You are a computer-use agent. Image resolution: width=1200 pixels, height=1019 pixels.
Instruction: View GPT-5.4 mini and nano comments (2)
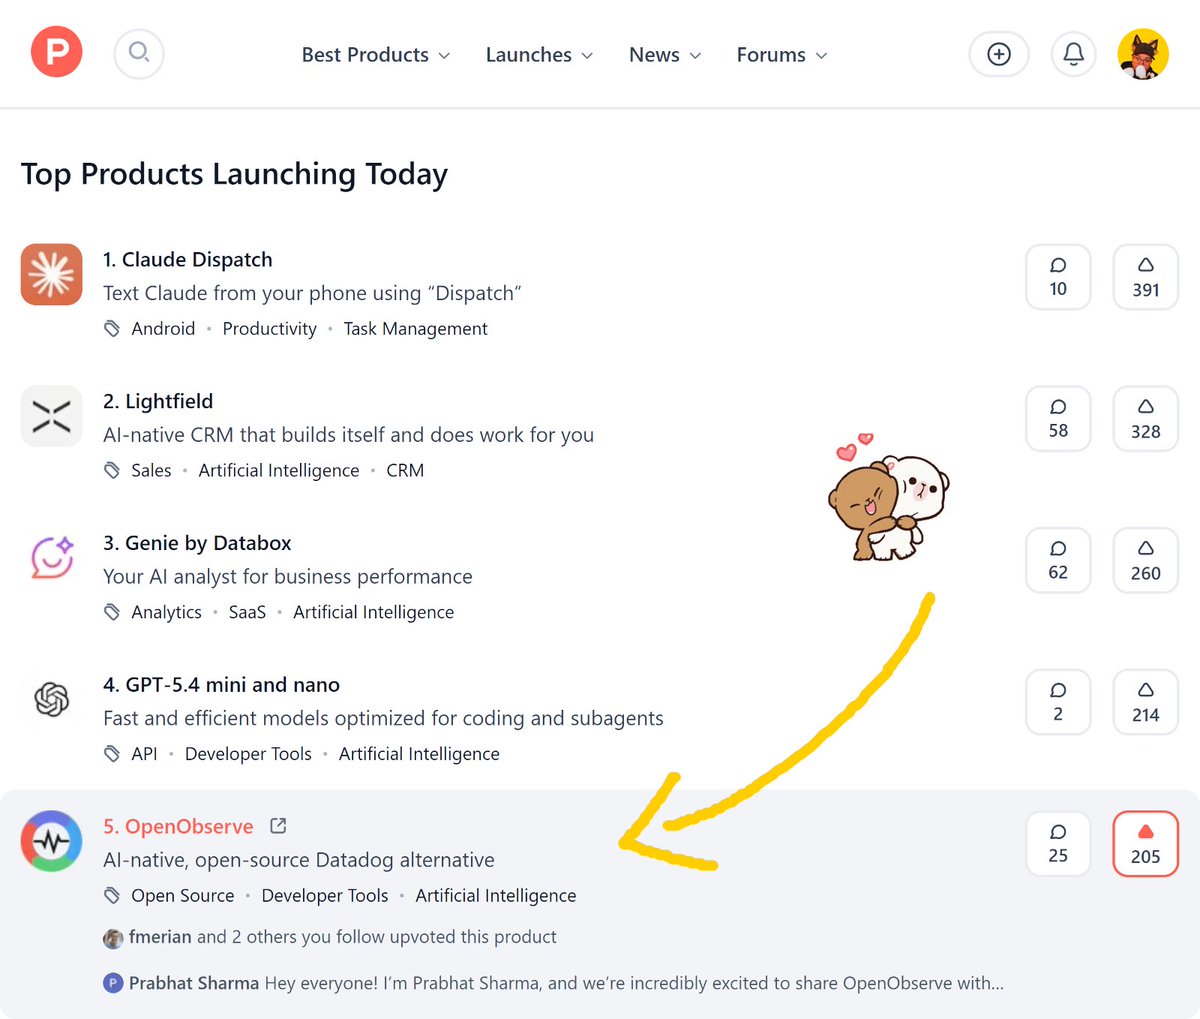click(1058, 703)
